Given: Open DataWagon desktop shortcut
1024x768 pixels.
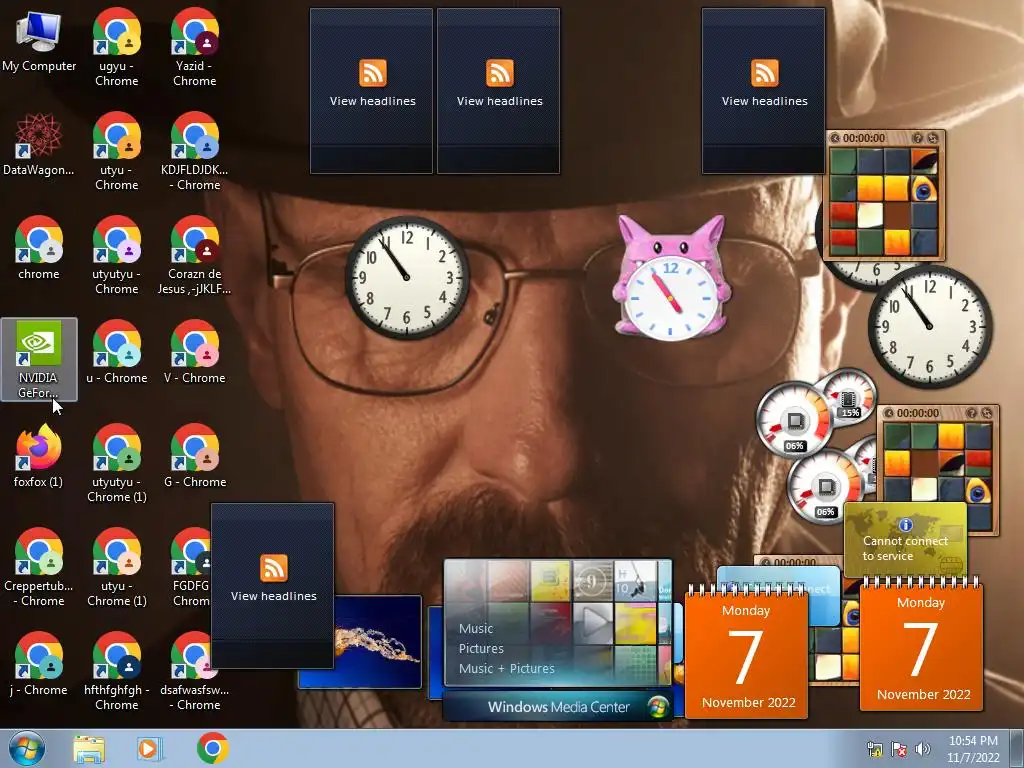Looking at the screenshot, I should click(x=39, y=145).
